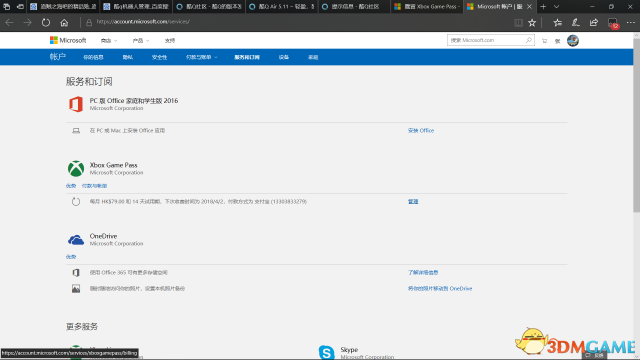
Task: Open the 隐私 nav tab
Action: pos(128,57)
